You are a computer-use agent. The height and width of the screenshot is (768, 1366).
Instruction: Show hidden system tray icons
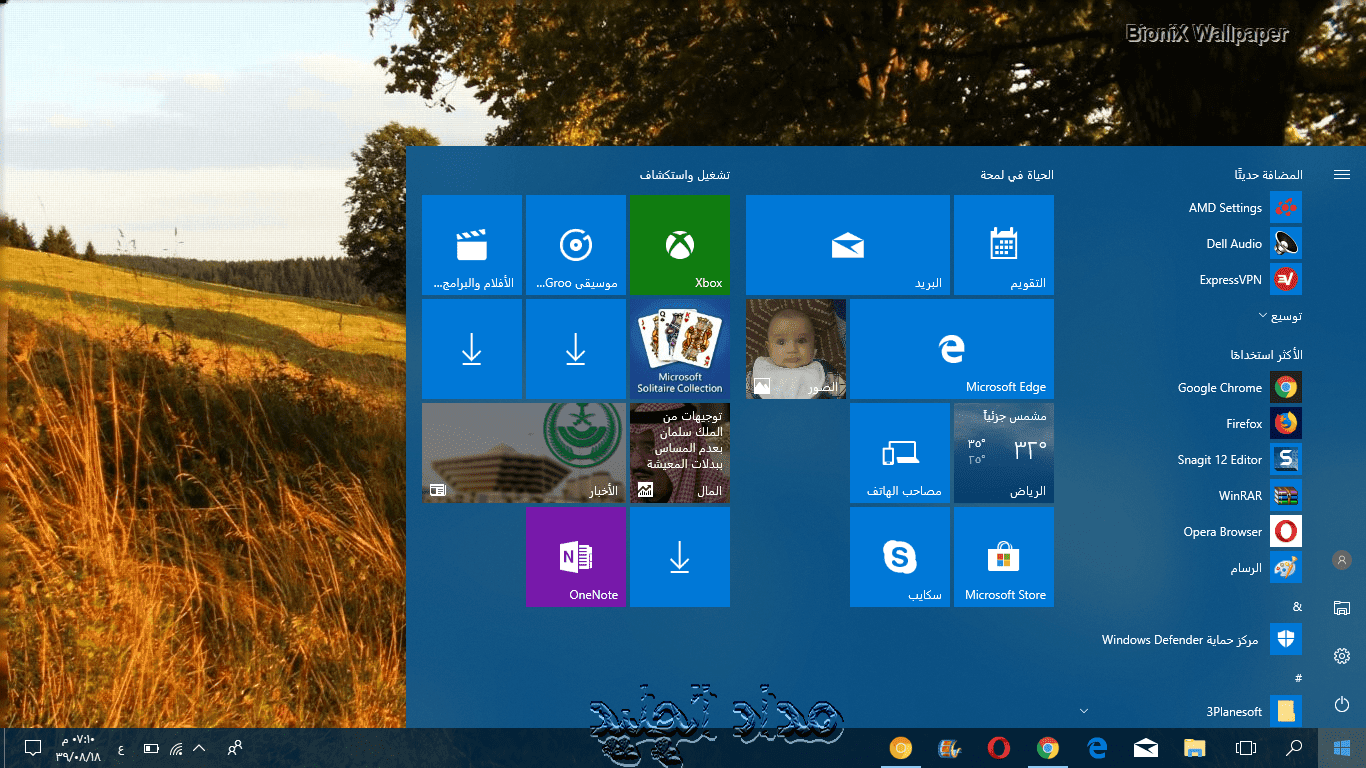(199, 748)
